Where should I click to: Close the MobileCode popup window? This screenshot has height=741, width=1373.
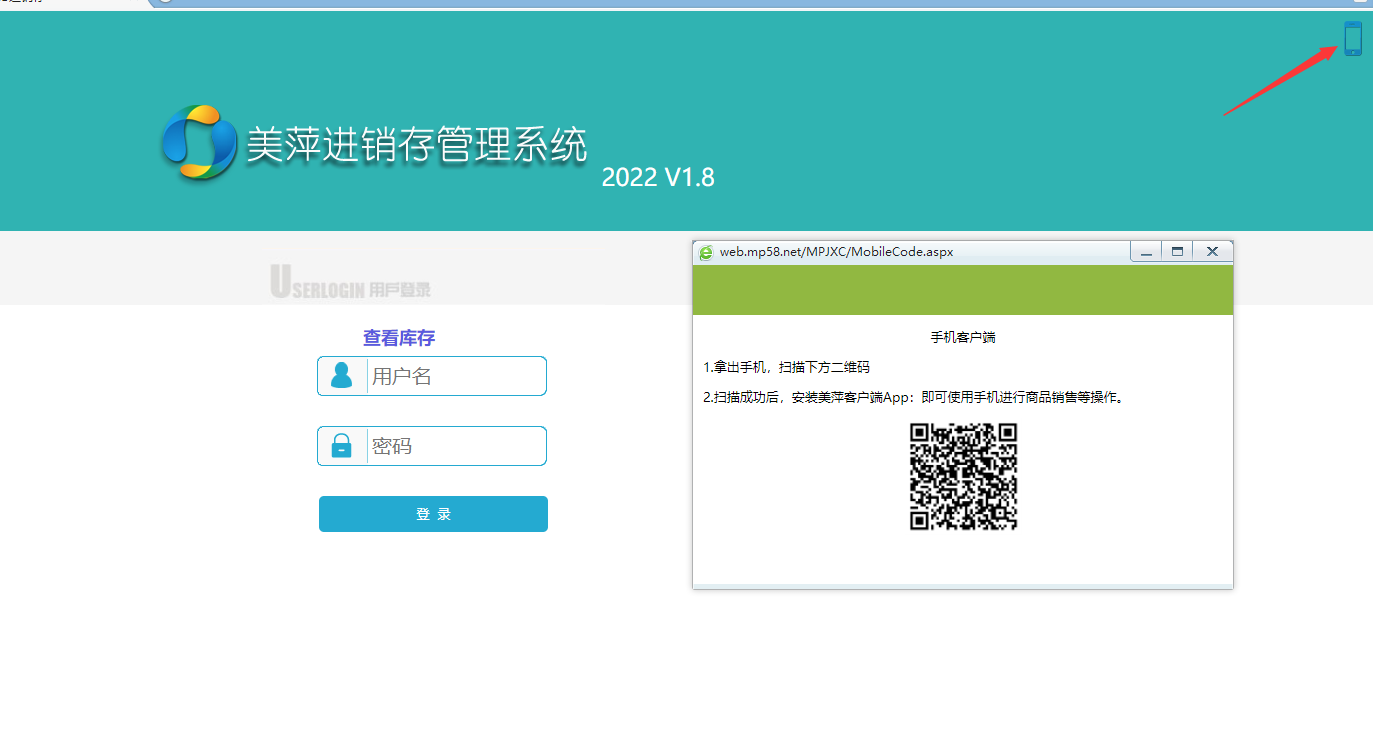coord(1212,252)
